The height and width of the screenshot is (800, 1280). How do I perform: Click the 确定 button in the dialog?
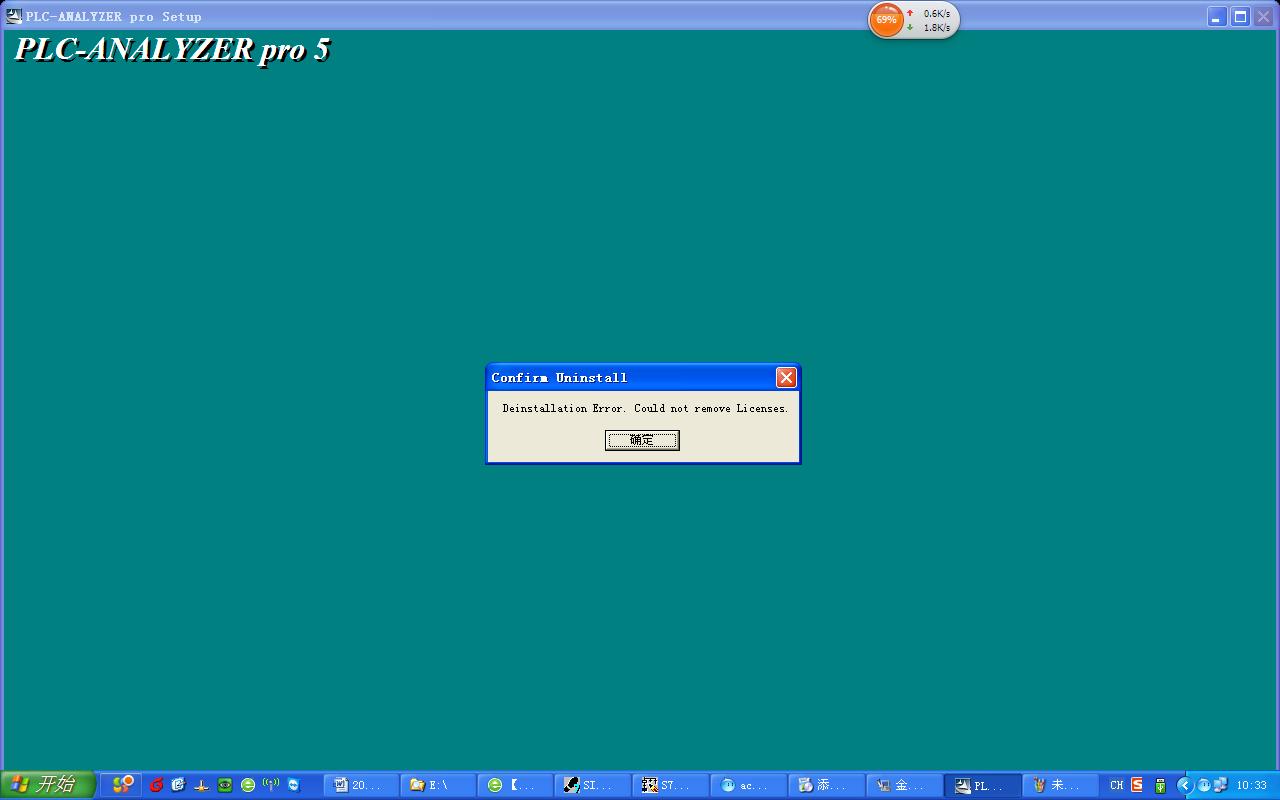[x=642, y=440]
